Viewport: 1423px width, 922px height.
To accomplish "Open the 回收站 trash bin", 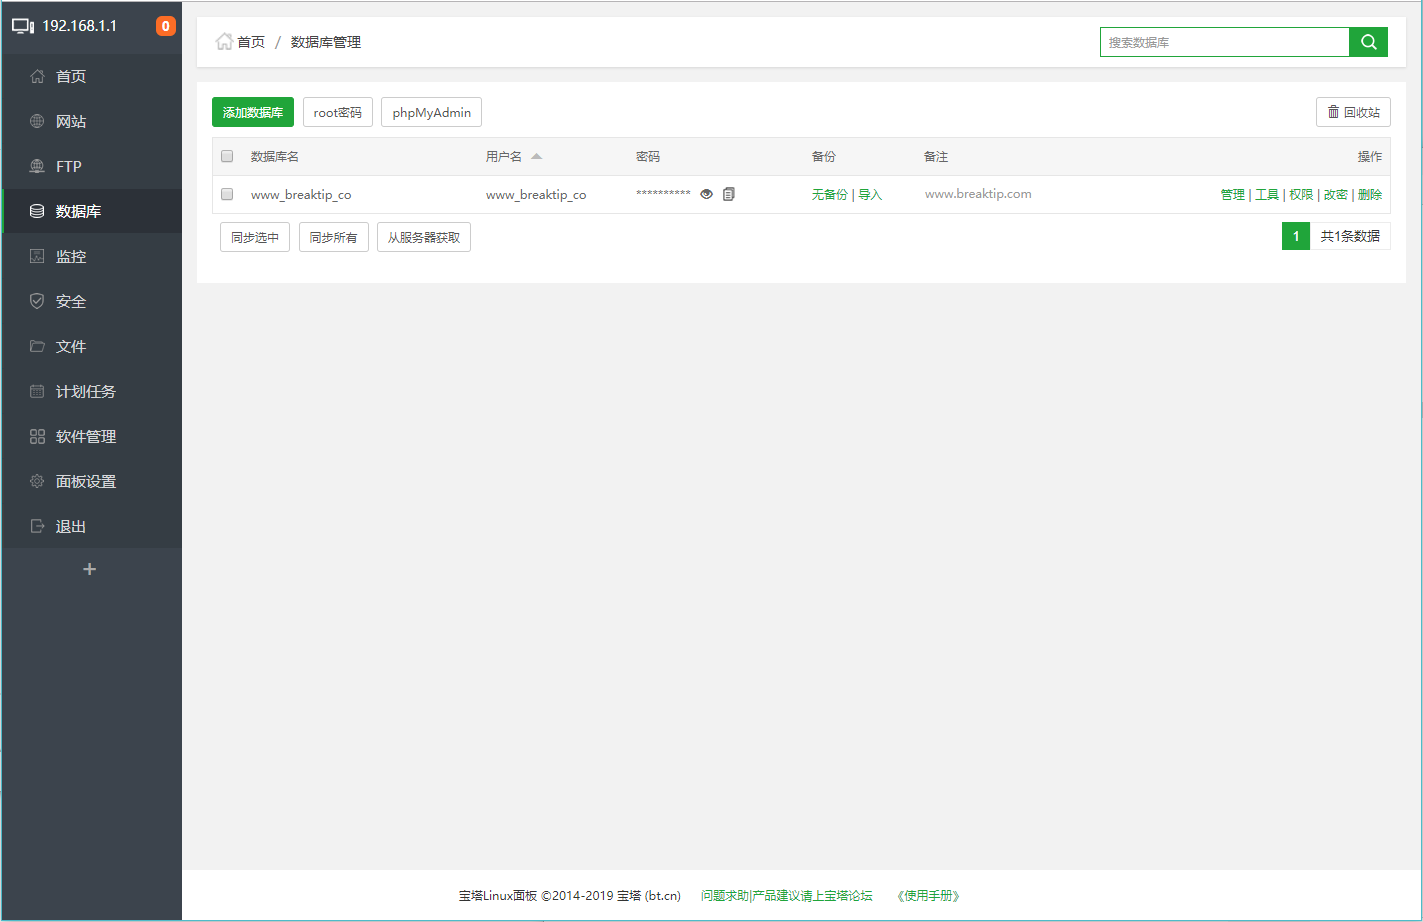I will tap(1353, 111).
